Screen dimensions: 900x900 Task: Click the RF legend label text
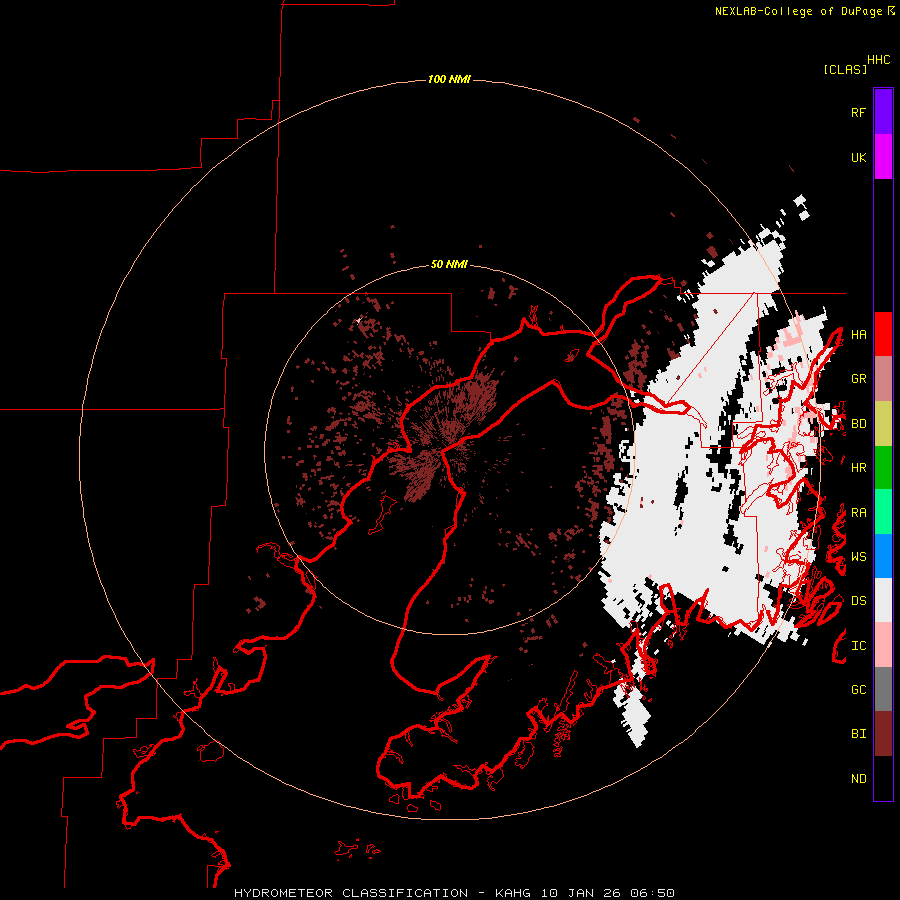pos(858,112)
